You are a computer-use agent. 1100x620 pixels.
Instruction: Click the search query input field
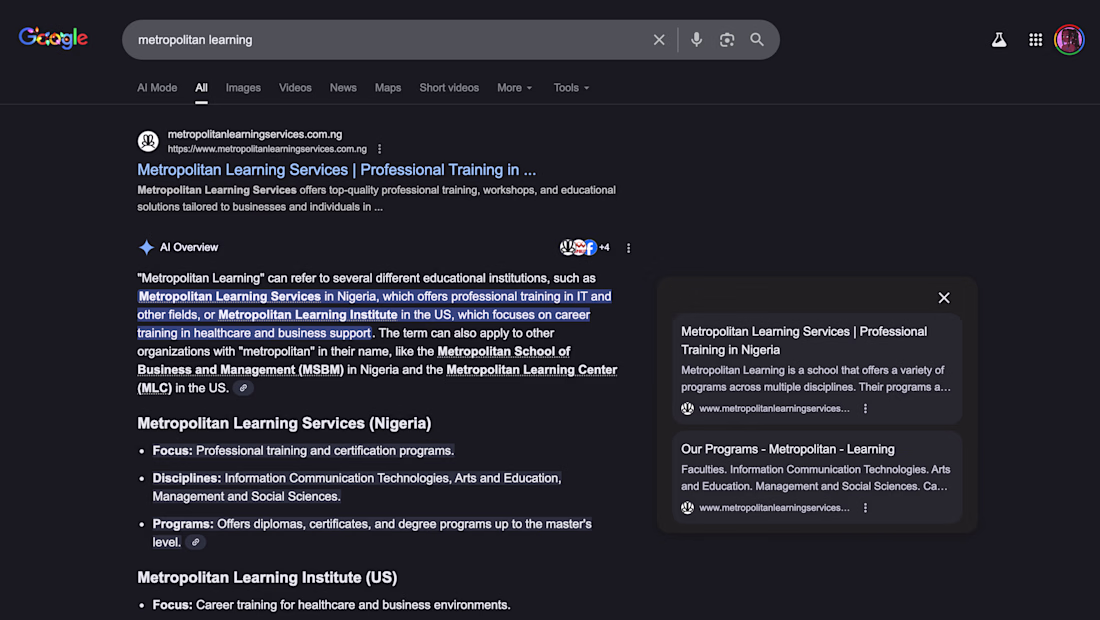click(389, 40)
